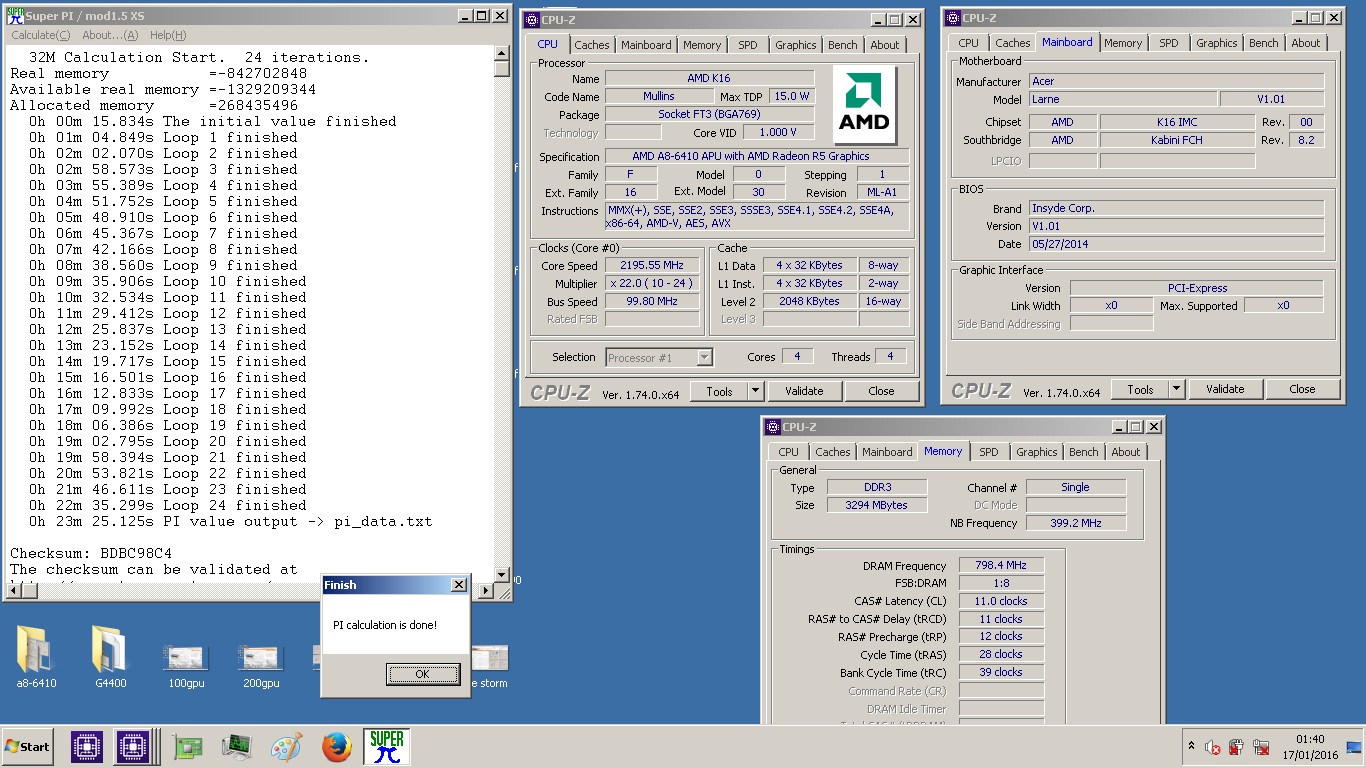Click the AMD logo in CPU-Z

click(x=863, y=105)
